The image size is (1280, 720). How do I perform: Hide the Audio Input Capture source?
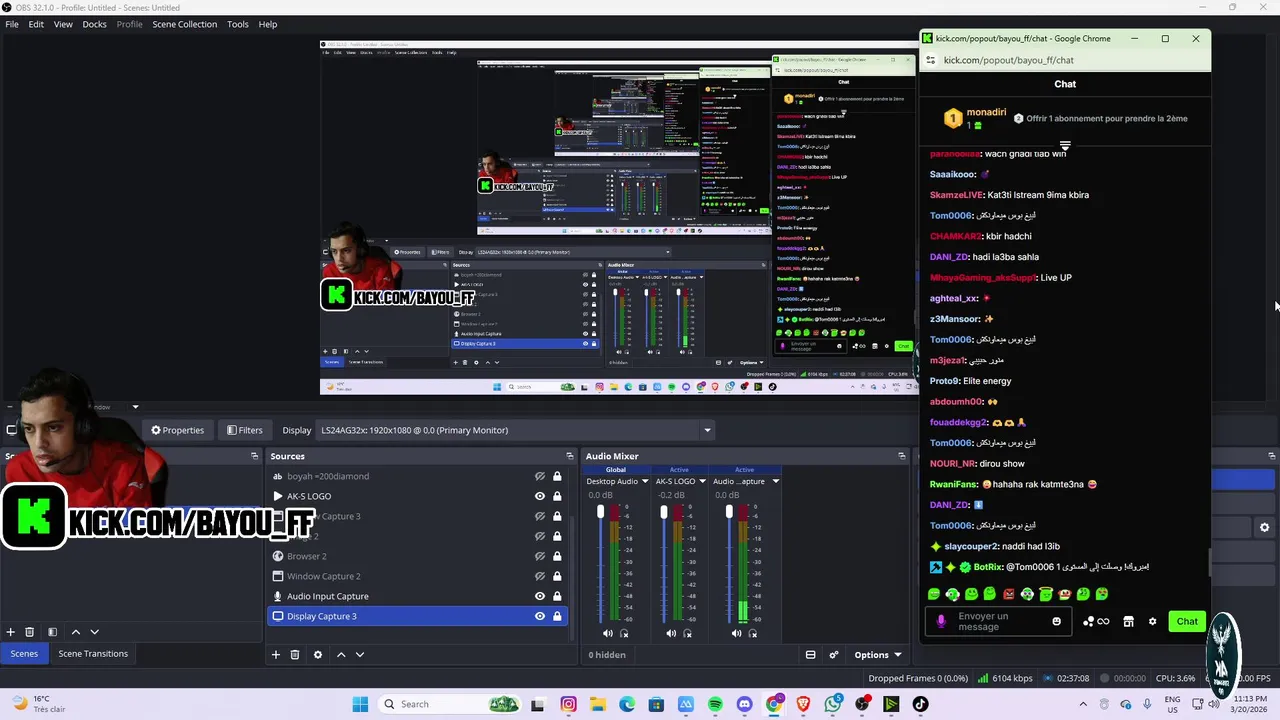pyautogui.click(x=540, y=596)
